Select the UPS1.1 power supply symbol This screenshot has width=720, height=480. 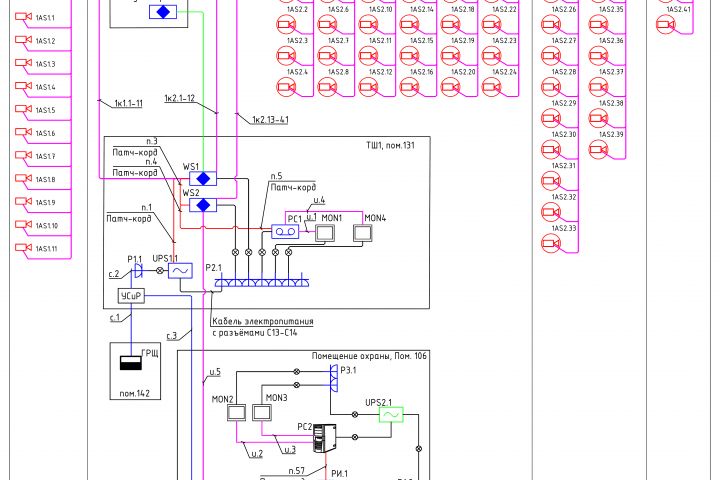180,271
